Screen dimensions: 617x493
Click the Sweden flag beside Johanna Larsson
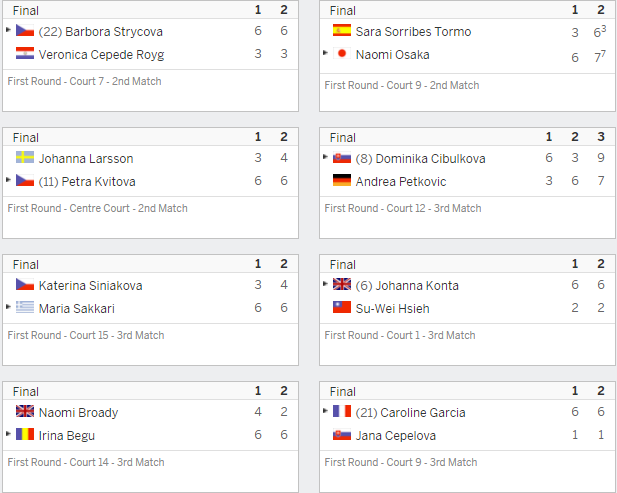[25, 157]
